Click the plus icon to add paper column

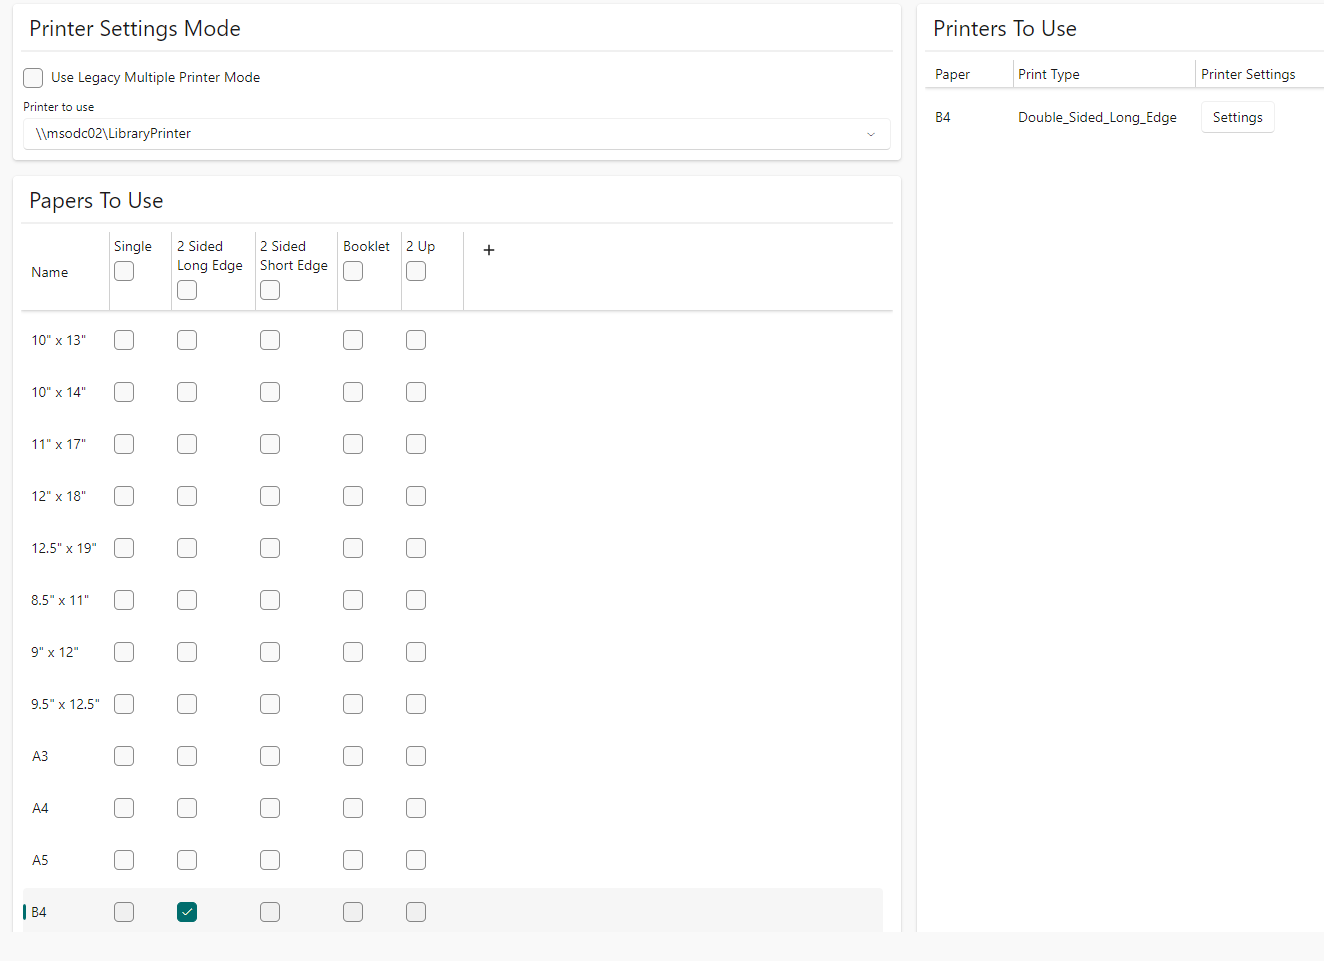pos(489,250)
